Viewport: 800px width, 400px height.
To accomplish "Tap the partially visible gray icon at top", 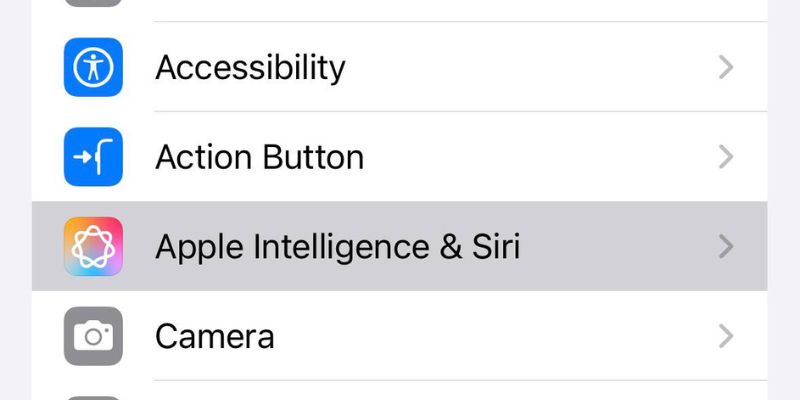I will [x=93, y=3].
